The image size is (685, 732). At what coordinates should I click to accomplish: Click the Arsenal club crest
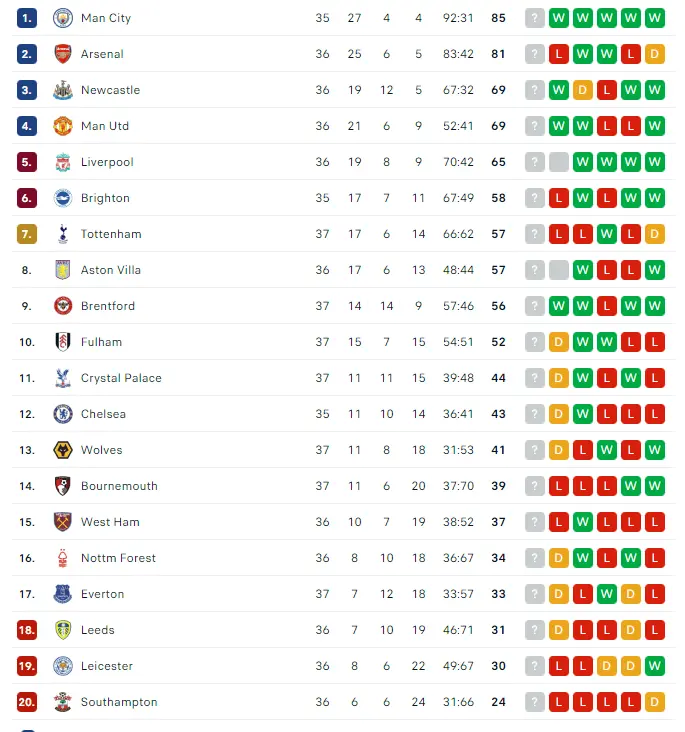click(x=63, y=54)
